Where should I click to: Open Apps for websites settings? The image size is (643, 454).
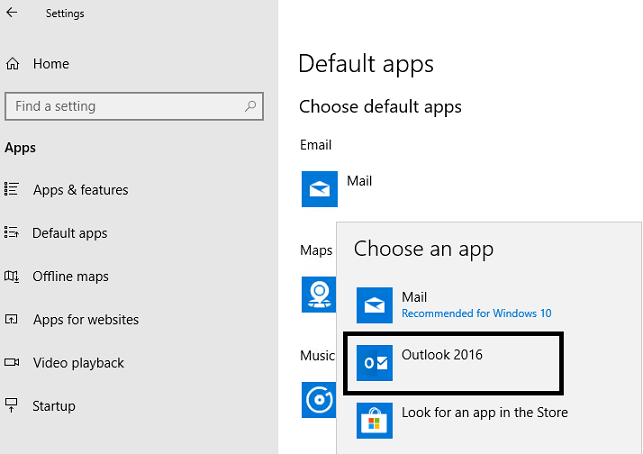click(x=86, y=319)
